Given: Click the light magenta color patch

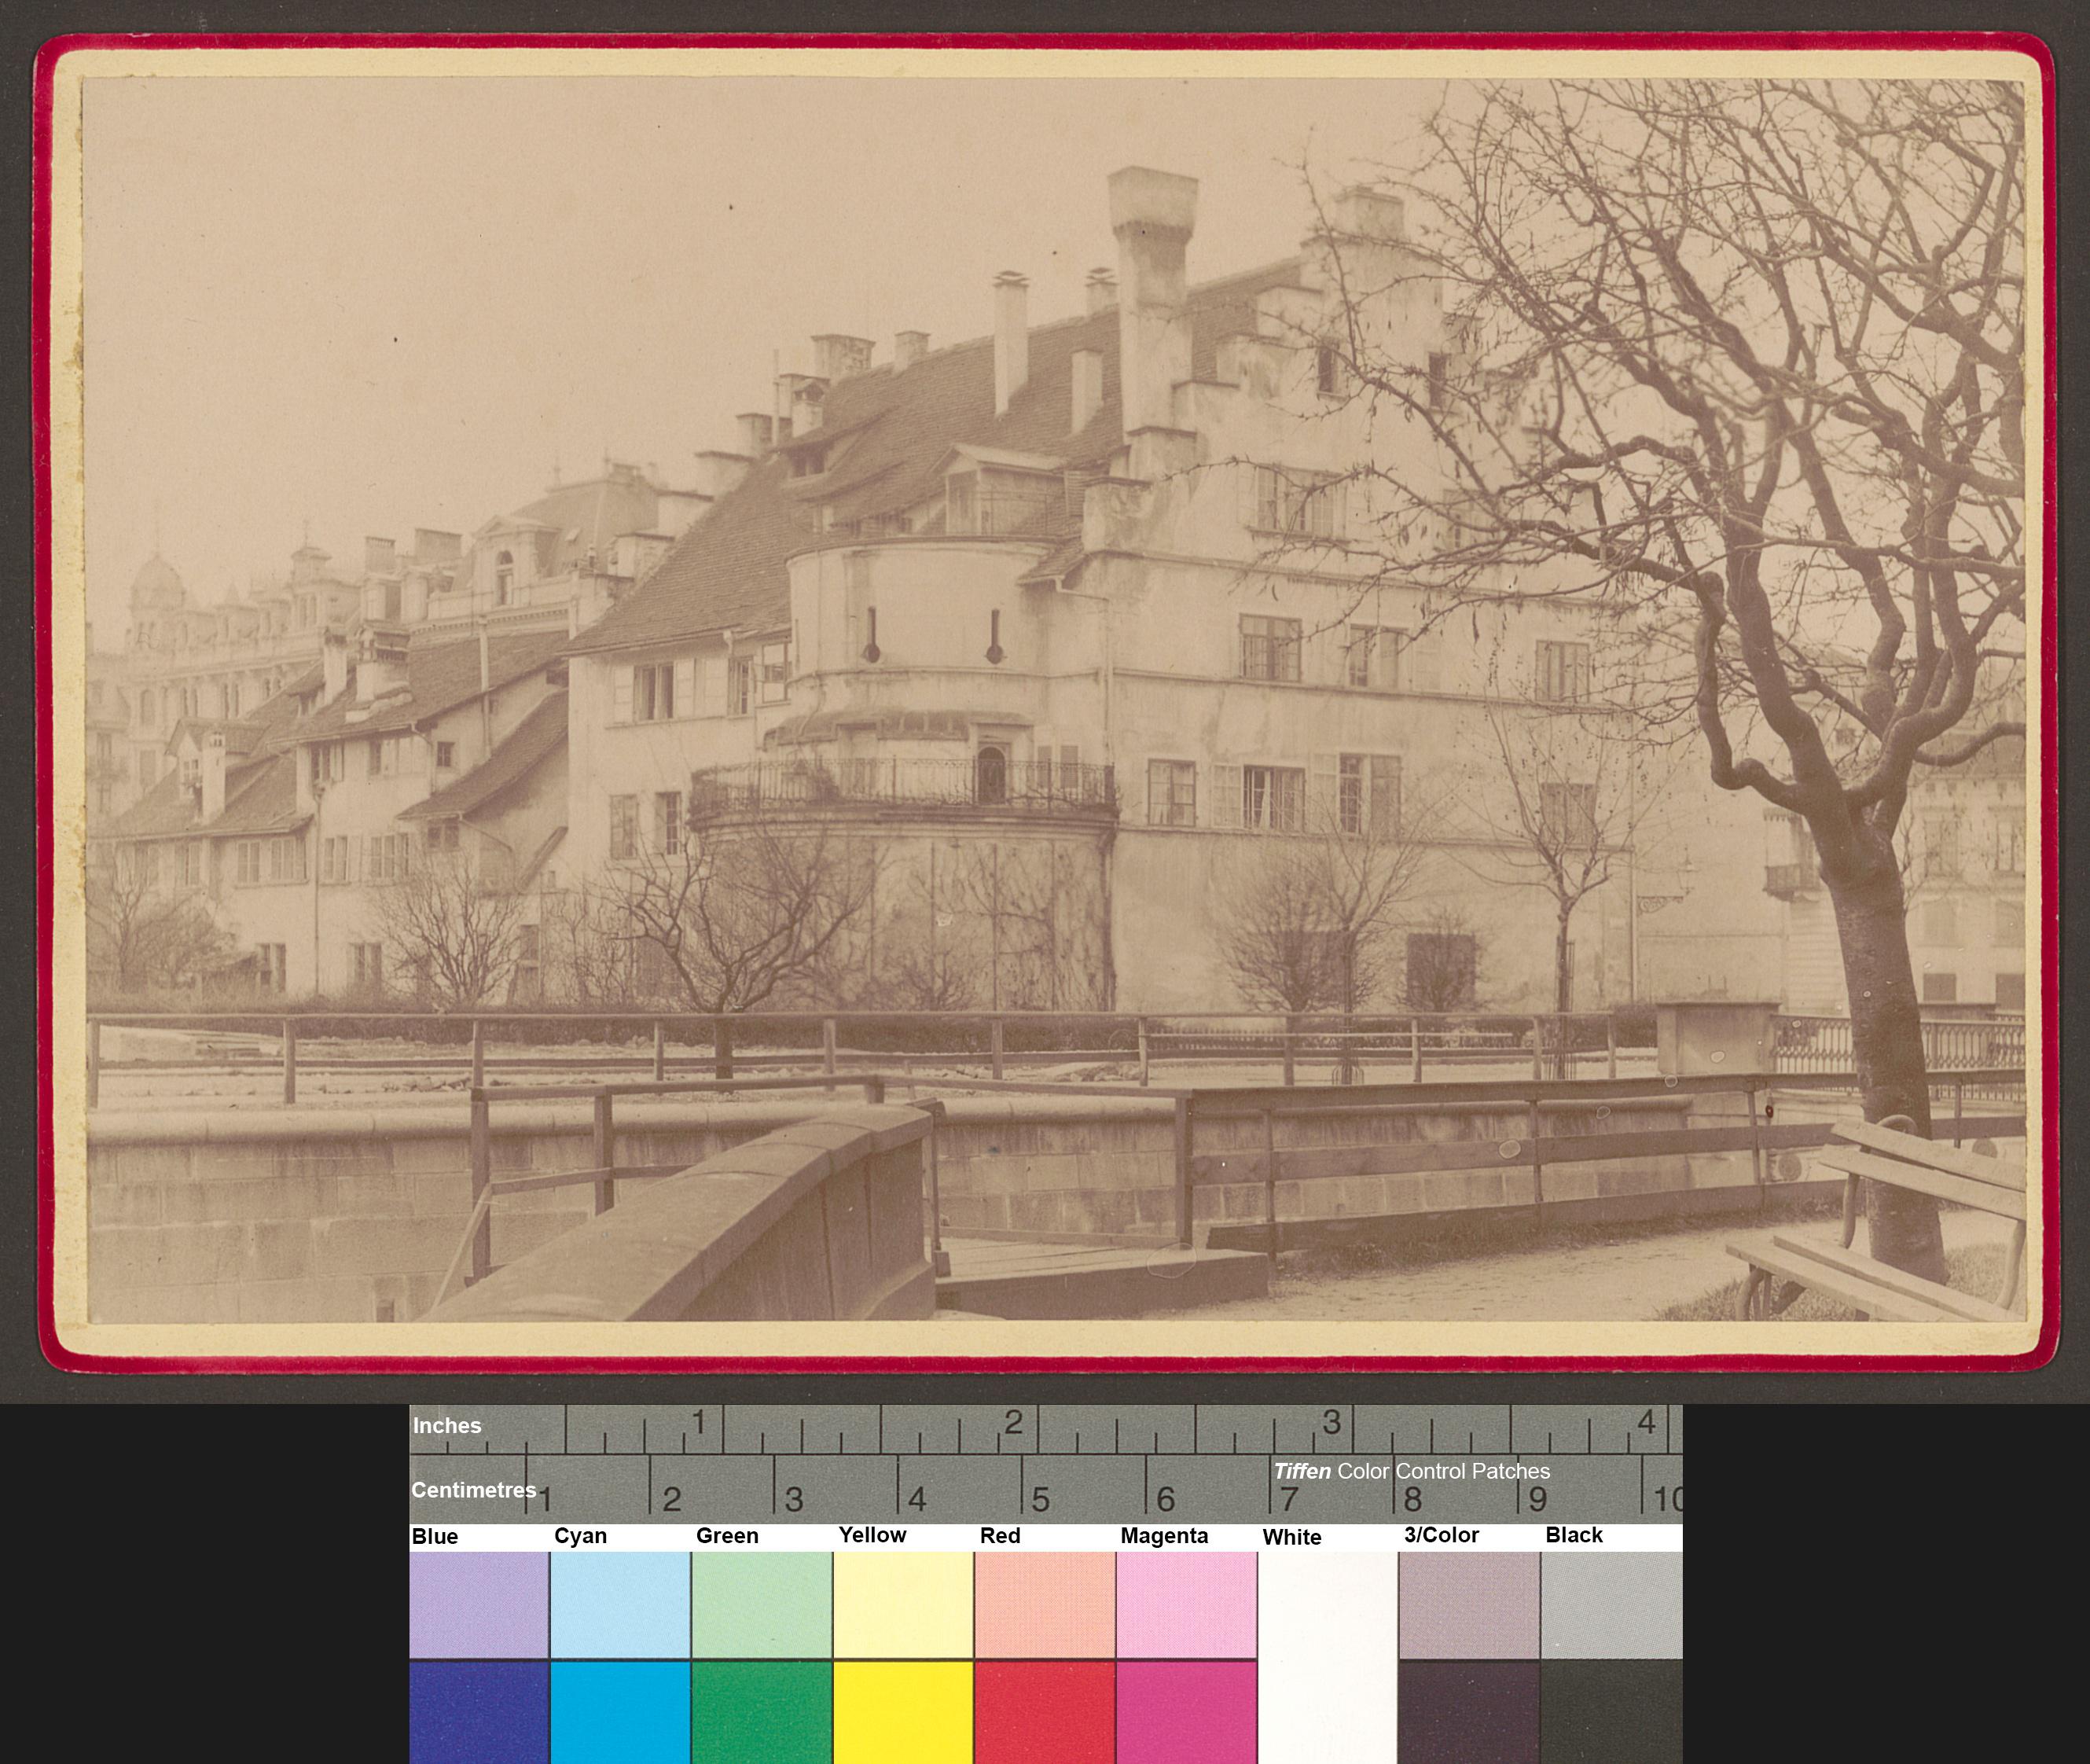Looking at the screenshot, I should (1187, 1604).
